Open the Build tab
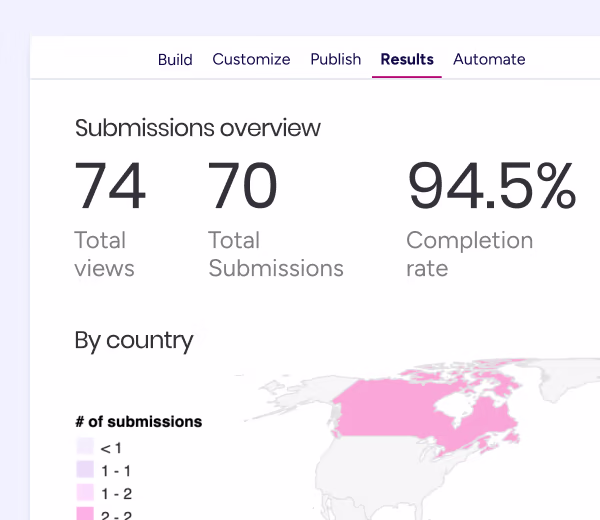This screenshot has height=520, width=600. (x=175, y=59)
